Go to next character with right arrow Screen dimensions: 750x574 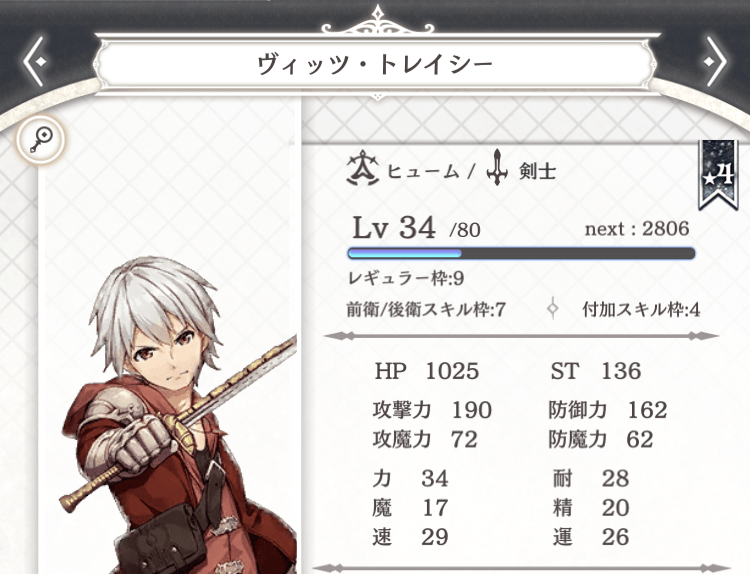click(x=714, y=62)
